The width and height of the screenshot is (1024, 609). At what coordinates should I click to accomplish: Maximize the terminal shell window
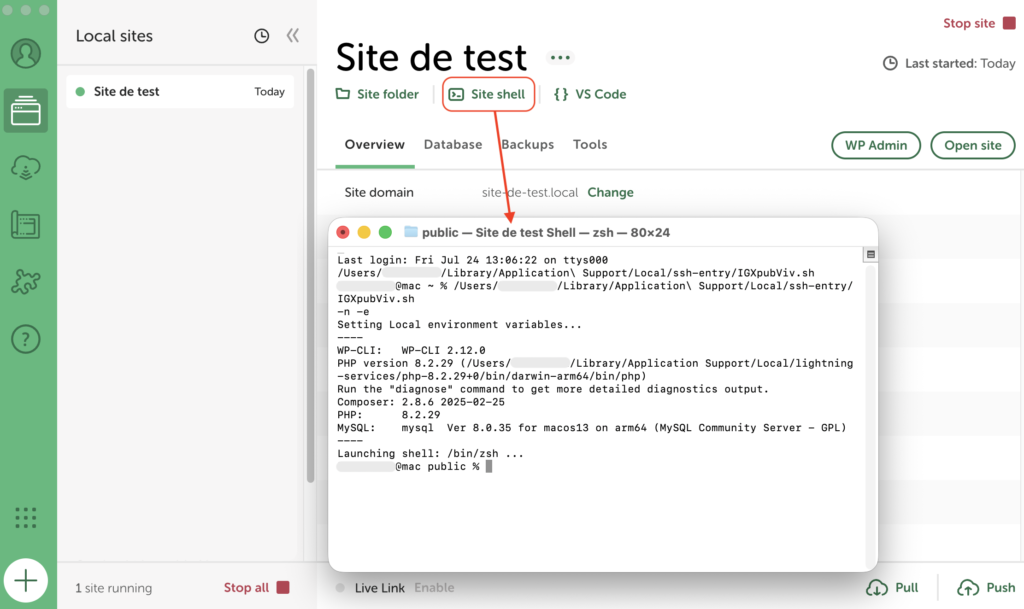coord(385,232)
